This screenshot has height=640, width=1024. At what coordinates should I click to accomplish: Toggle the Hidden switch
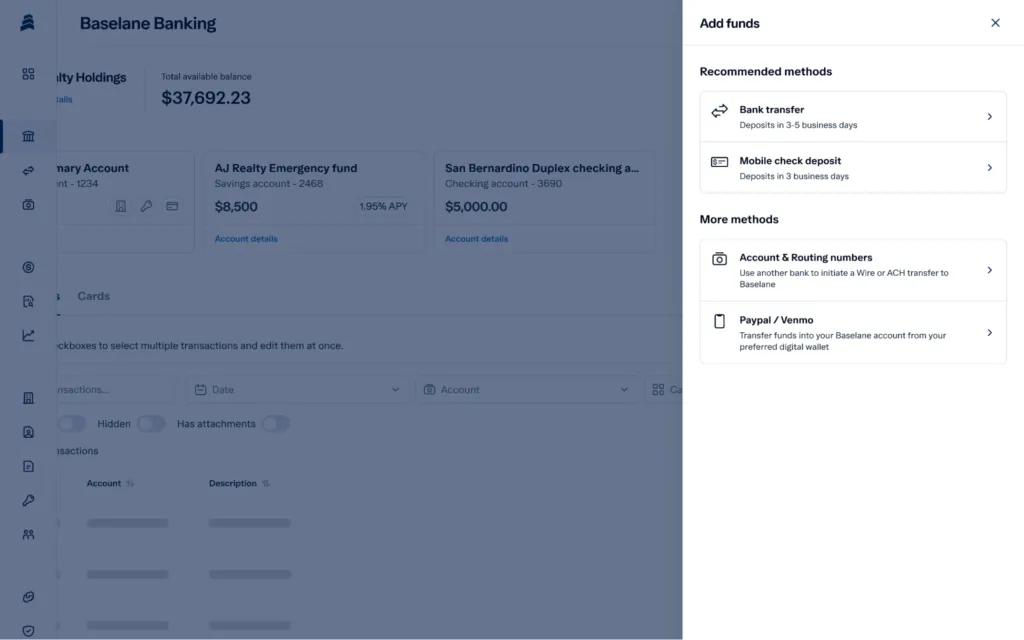click(151, 423)
